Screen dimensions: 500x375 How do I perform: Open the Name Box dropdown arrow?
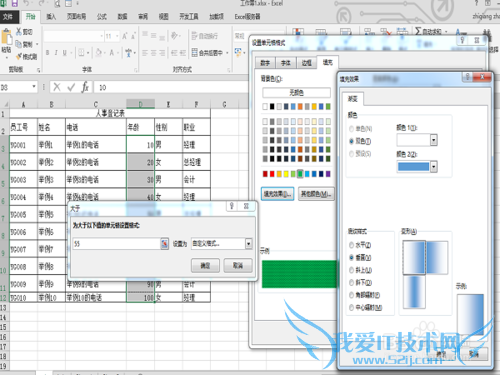[x=34, y=87]
